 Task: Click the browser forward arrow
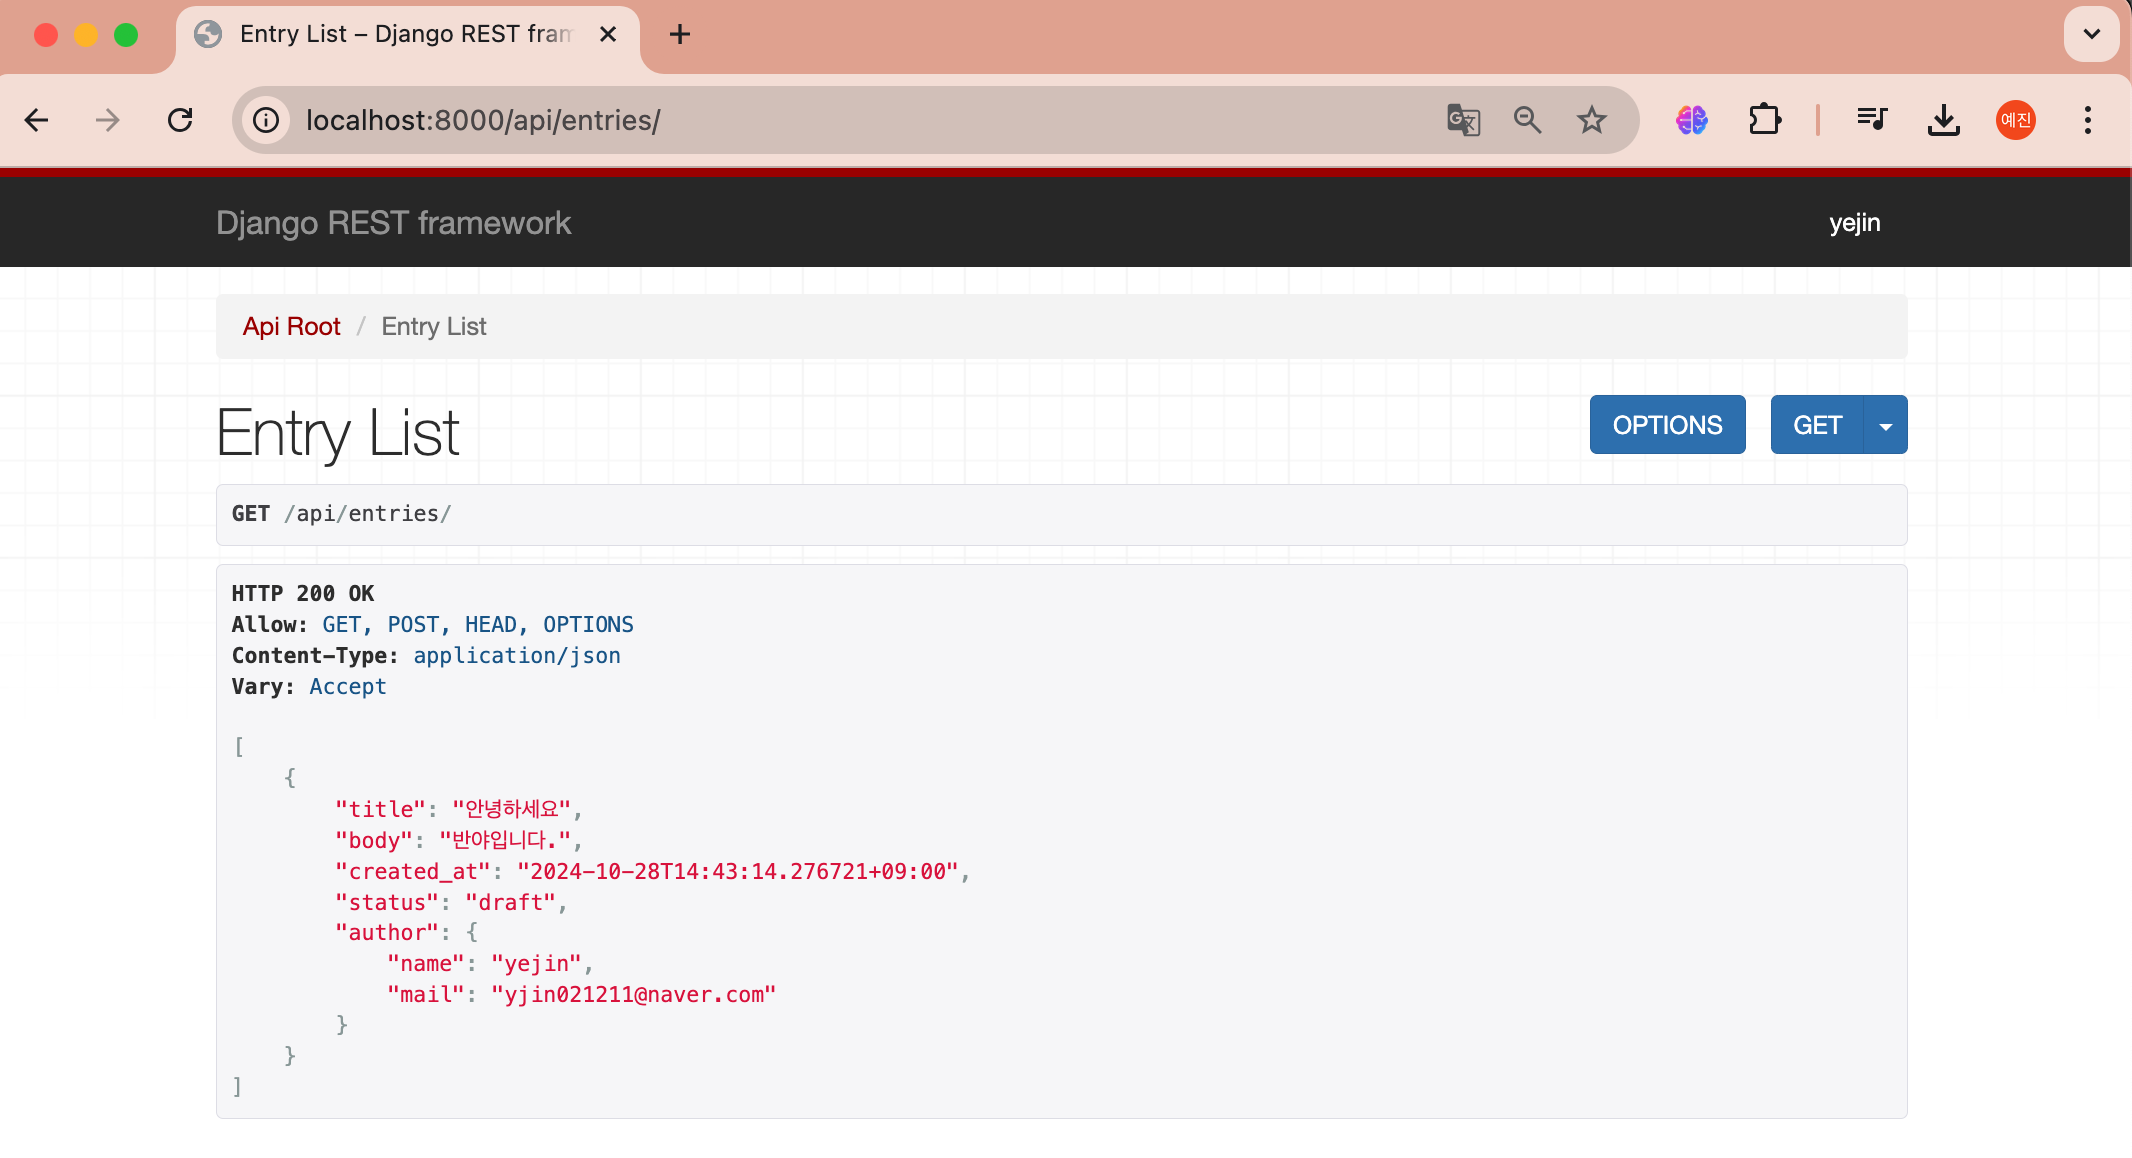(x=107, y=121)
